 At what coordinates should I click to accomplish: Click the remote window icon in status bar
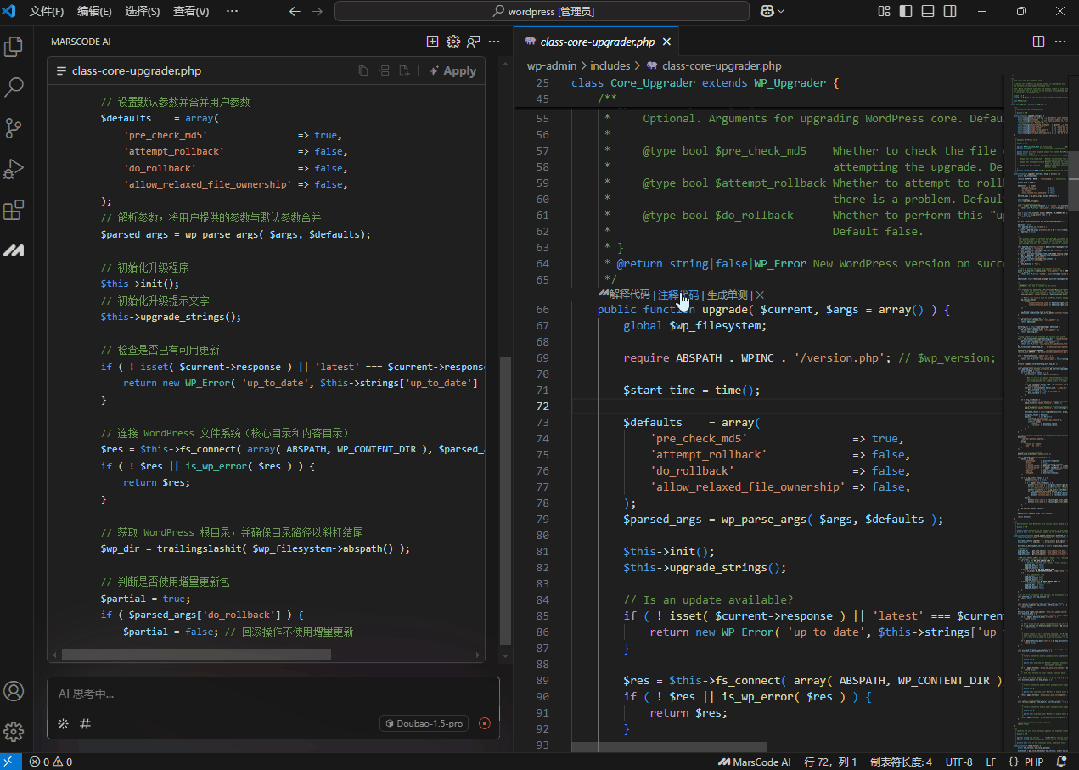click(10, 762)
